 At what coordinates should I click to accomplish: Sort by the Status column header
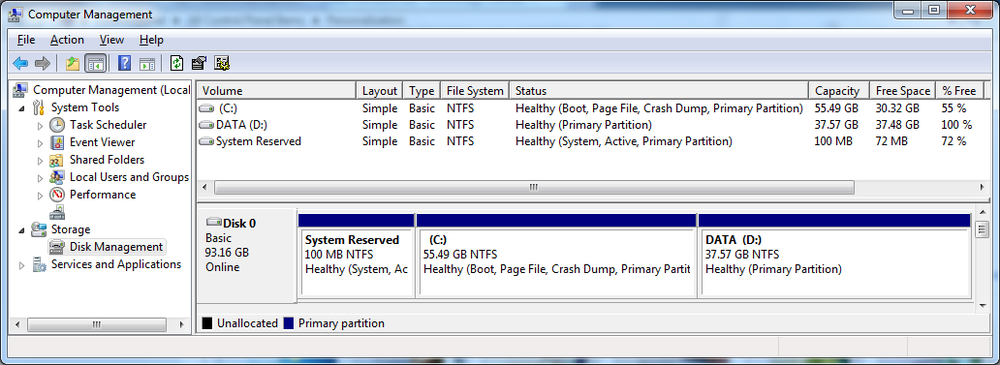pos(659,91)
